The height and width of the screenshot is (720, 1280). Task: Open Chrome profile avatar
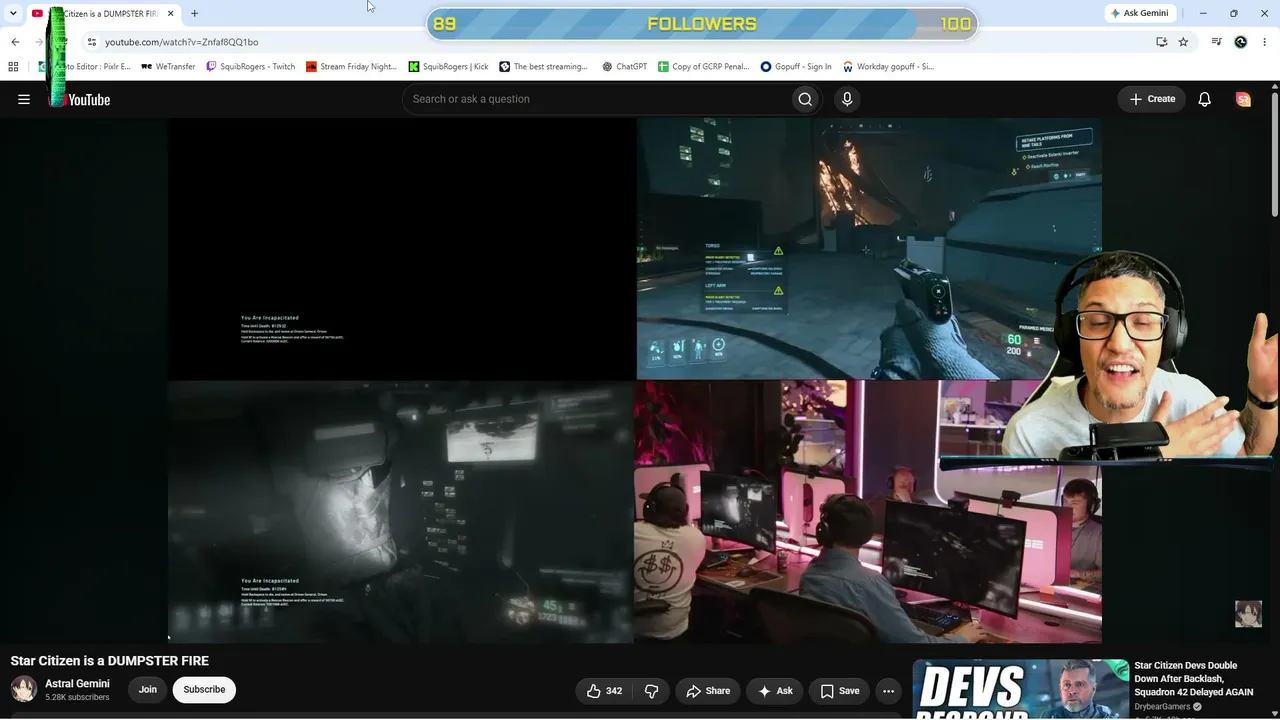pyautogui.click(x=1241, y=42)
